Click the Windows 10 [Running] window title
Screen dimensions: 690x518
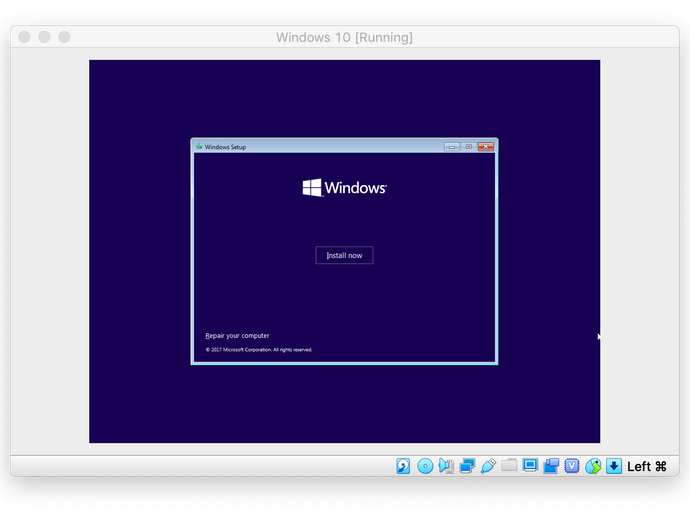345,37
